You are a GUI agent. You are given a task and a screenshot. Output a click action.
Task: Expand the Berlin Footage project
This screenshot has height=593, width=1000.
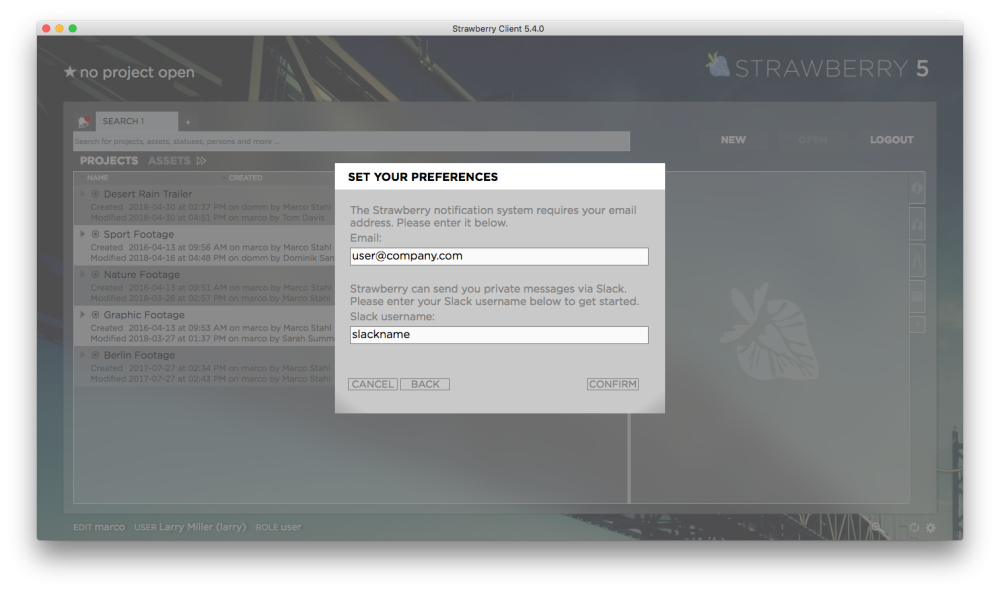(82, 355)
